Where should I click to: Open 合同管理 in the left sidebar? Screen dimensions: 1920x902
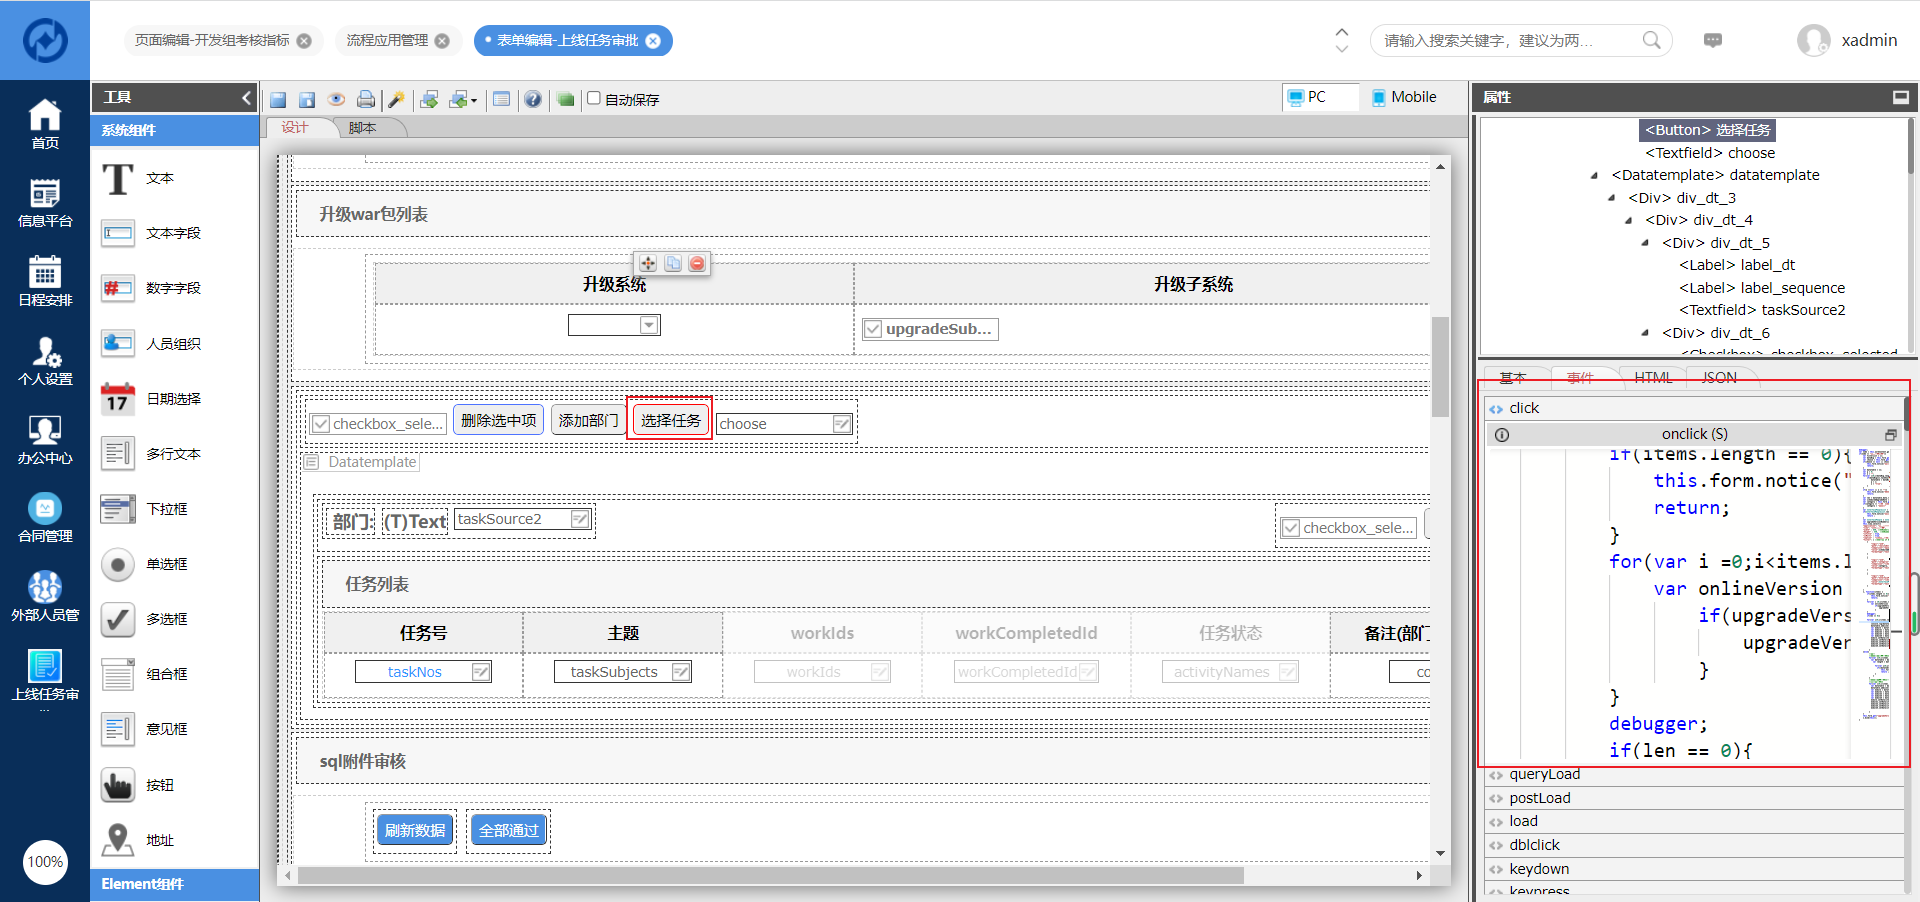coord(45,518)
